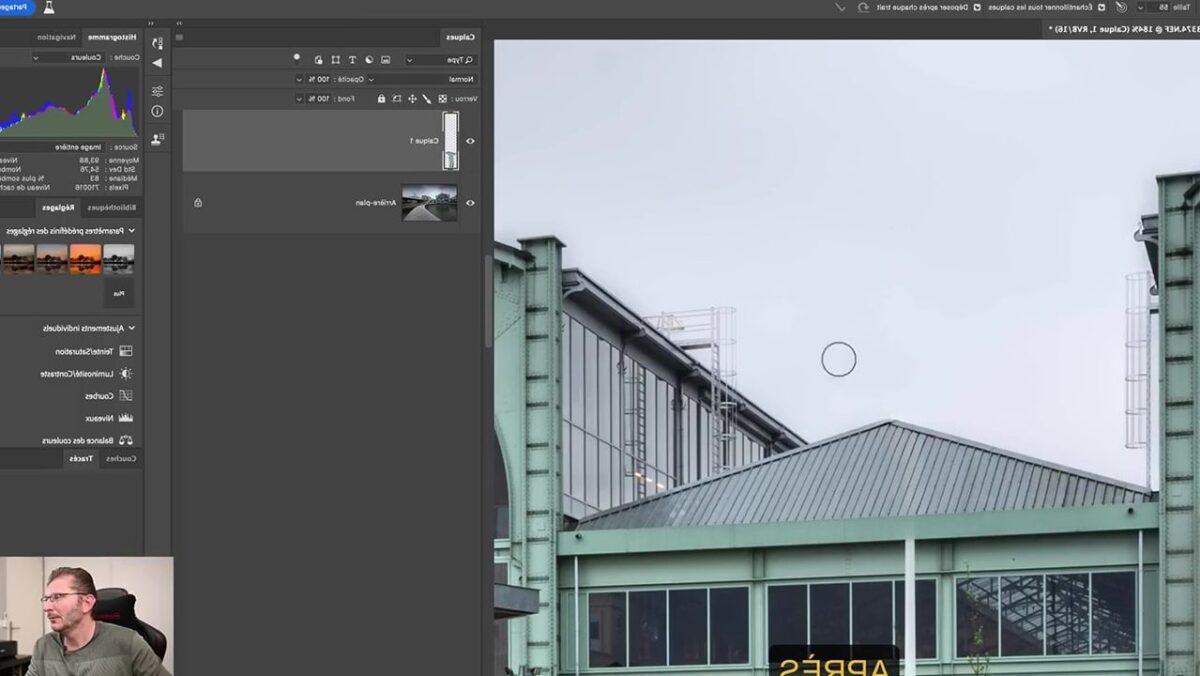
Task: Switch to the Bibliothèques tab
Action: tap(112, 208)
